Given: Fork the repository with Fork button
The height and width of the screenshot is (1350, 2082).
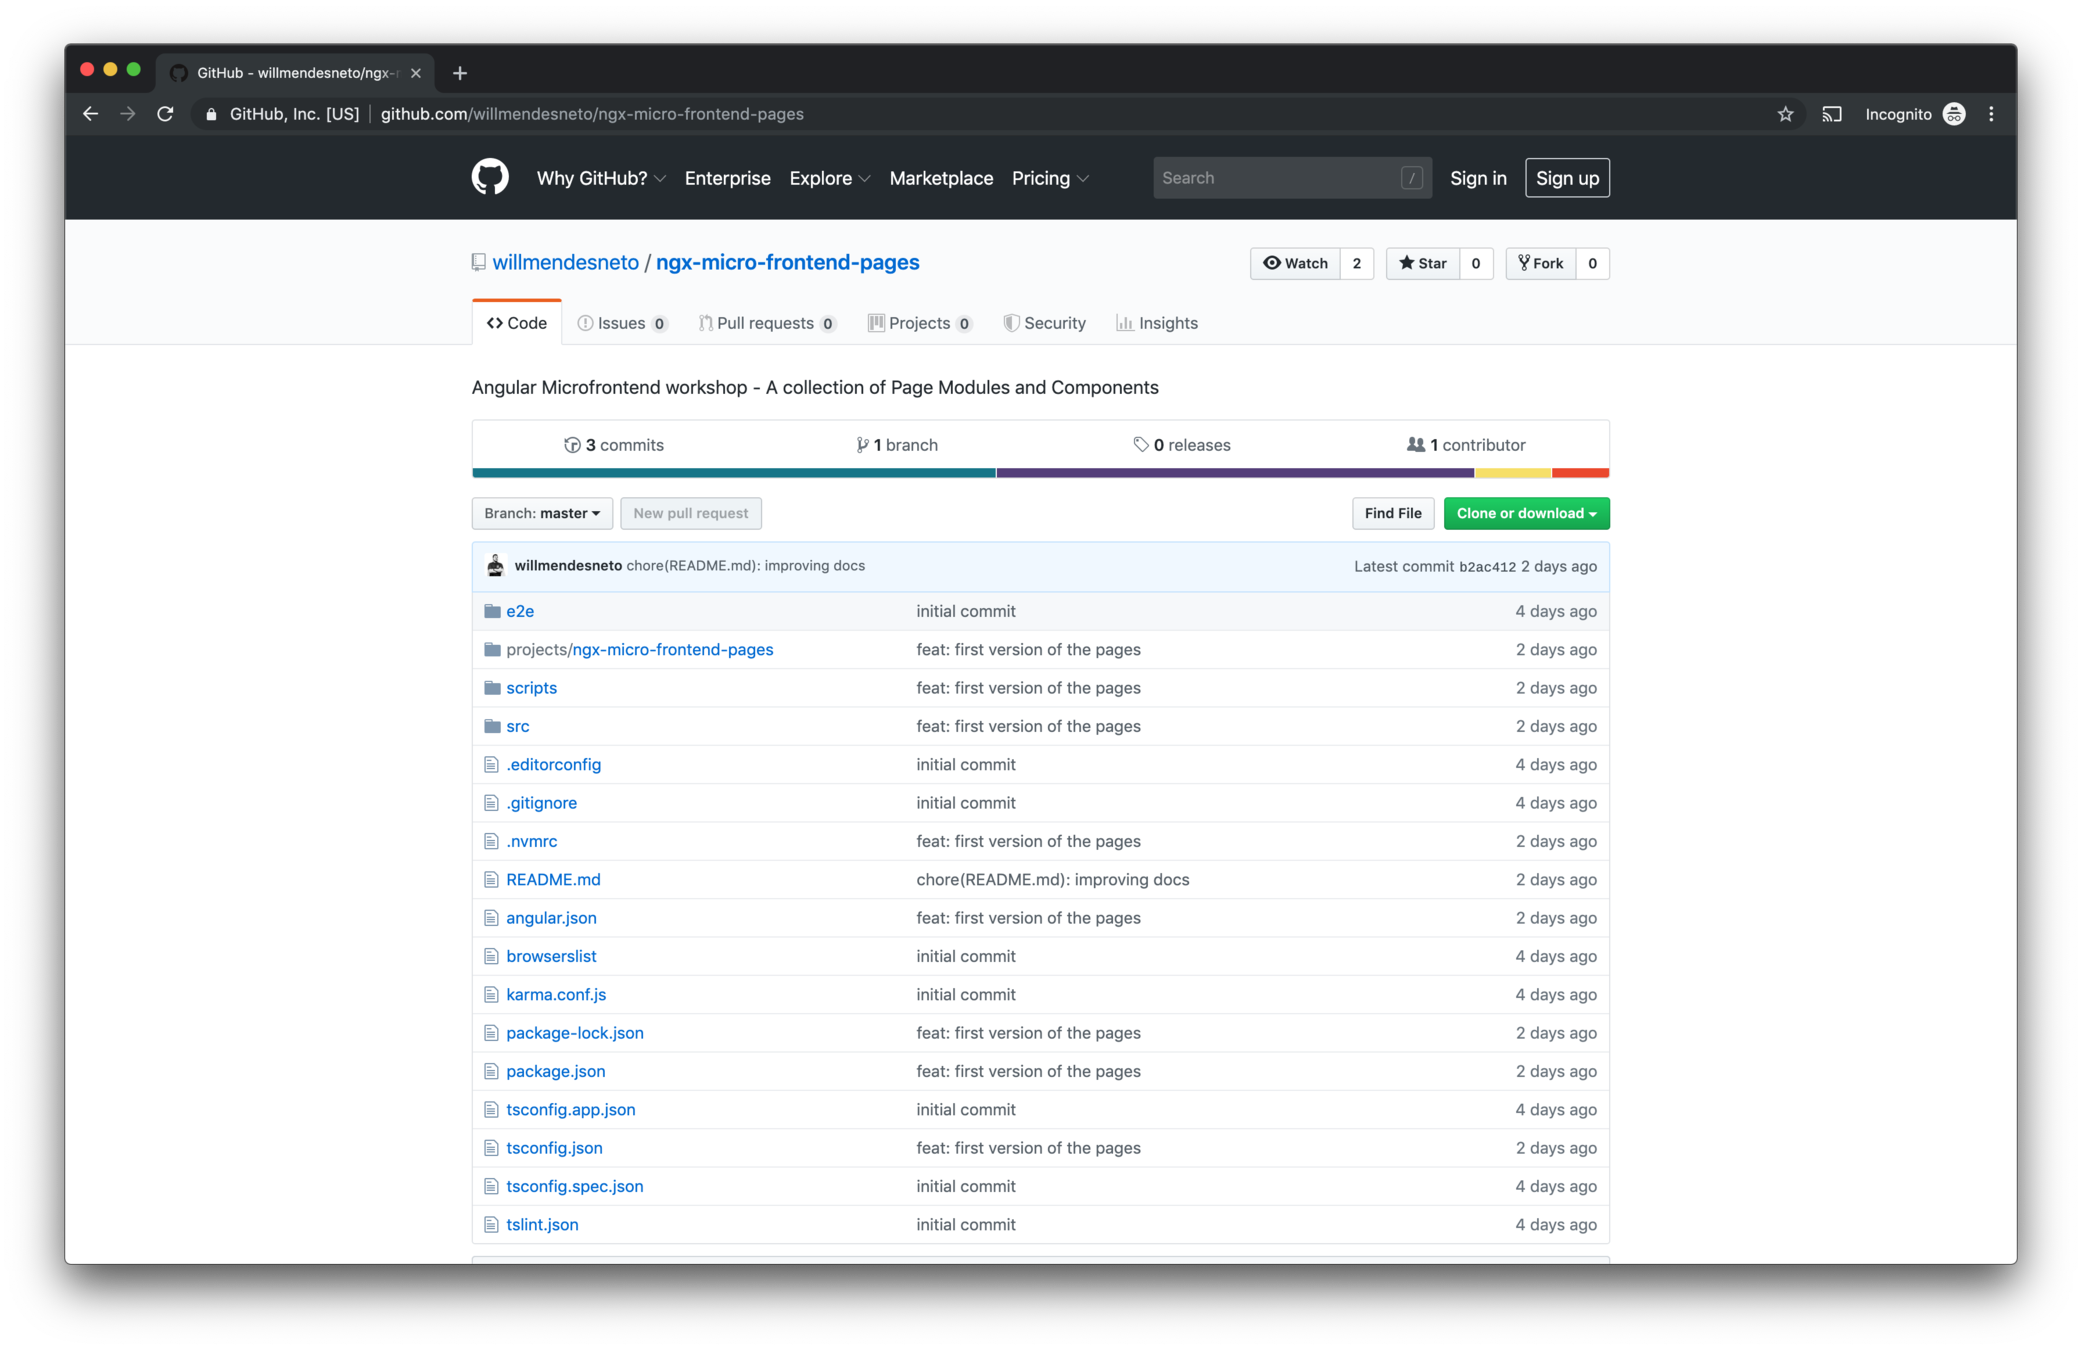Looking at the screenshot, I should (1541, 263).
